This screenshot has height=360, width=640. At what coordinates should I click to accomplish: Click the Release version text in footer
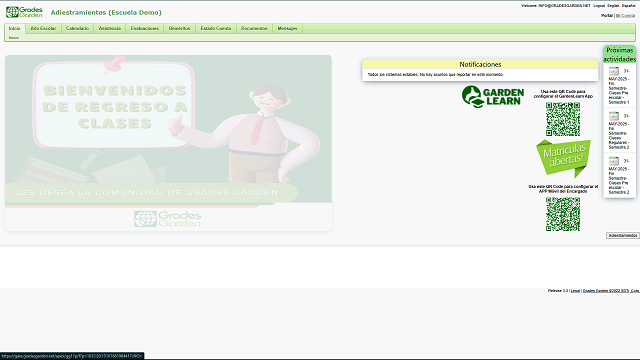pos(558,291)
